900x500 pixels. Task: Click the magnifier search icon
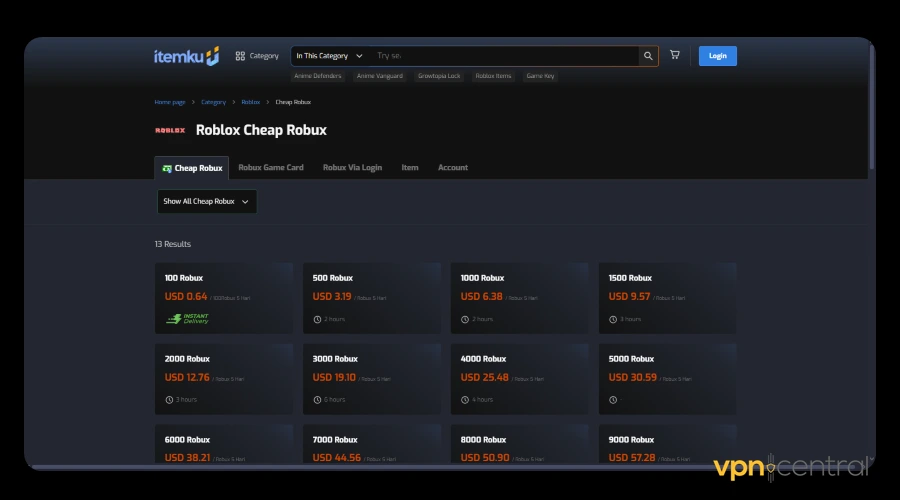[648, 56]
